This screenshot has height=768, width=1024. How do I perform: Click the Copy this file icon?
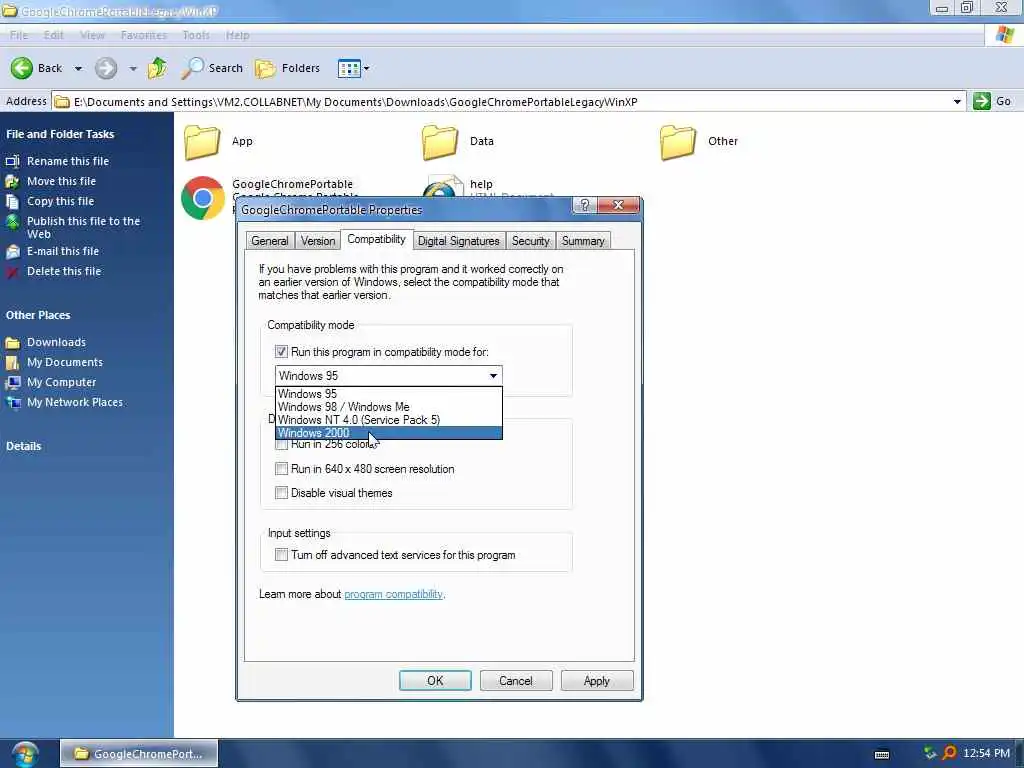pos(12,202)
